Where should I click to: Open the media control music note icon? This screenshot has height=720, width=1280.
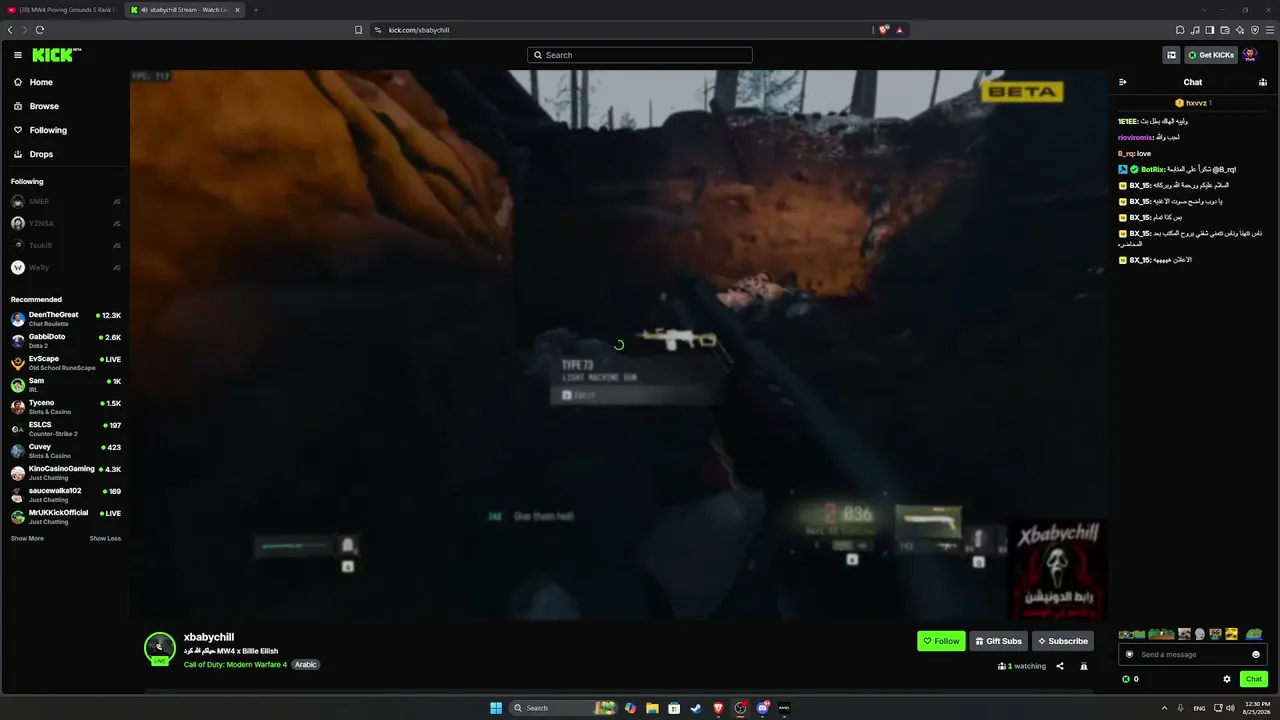click(x=1195, y=30)
